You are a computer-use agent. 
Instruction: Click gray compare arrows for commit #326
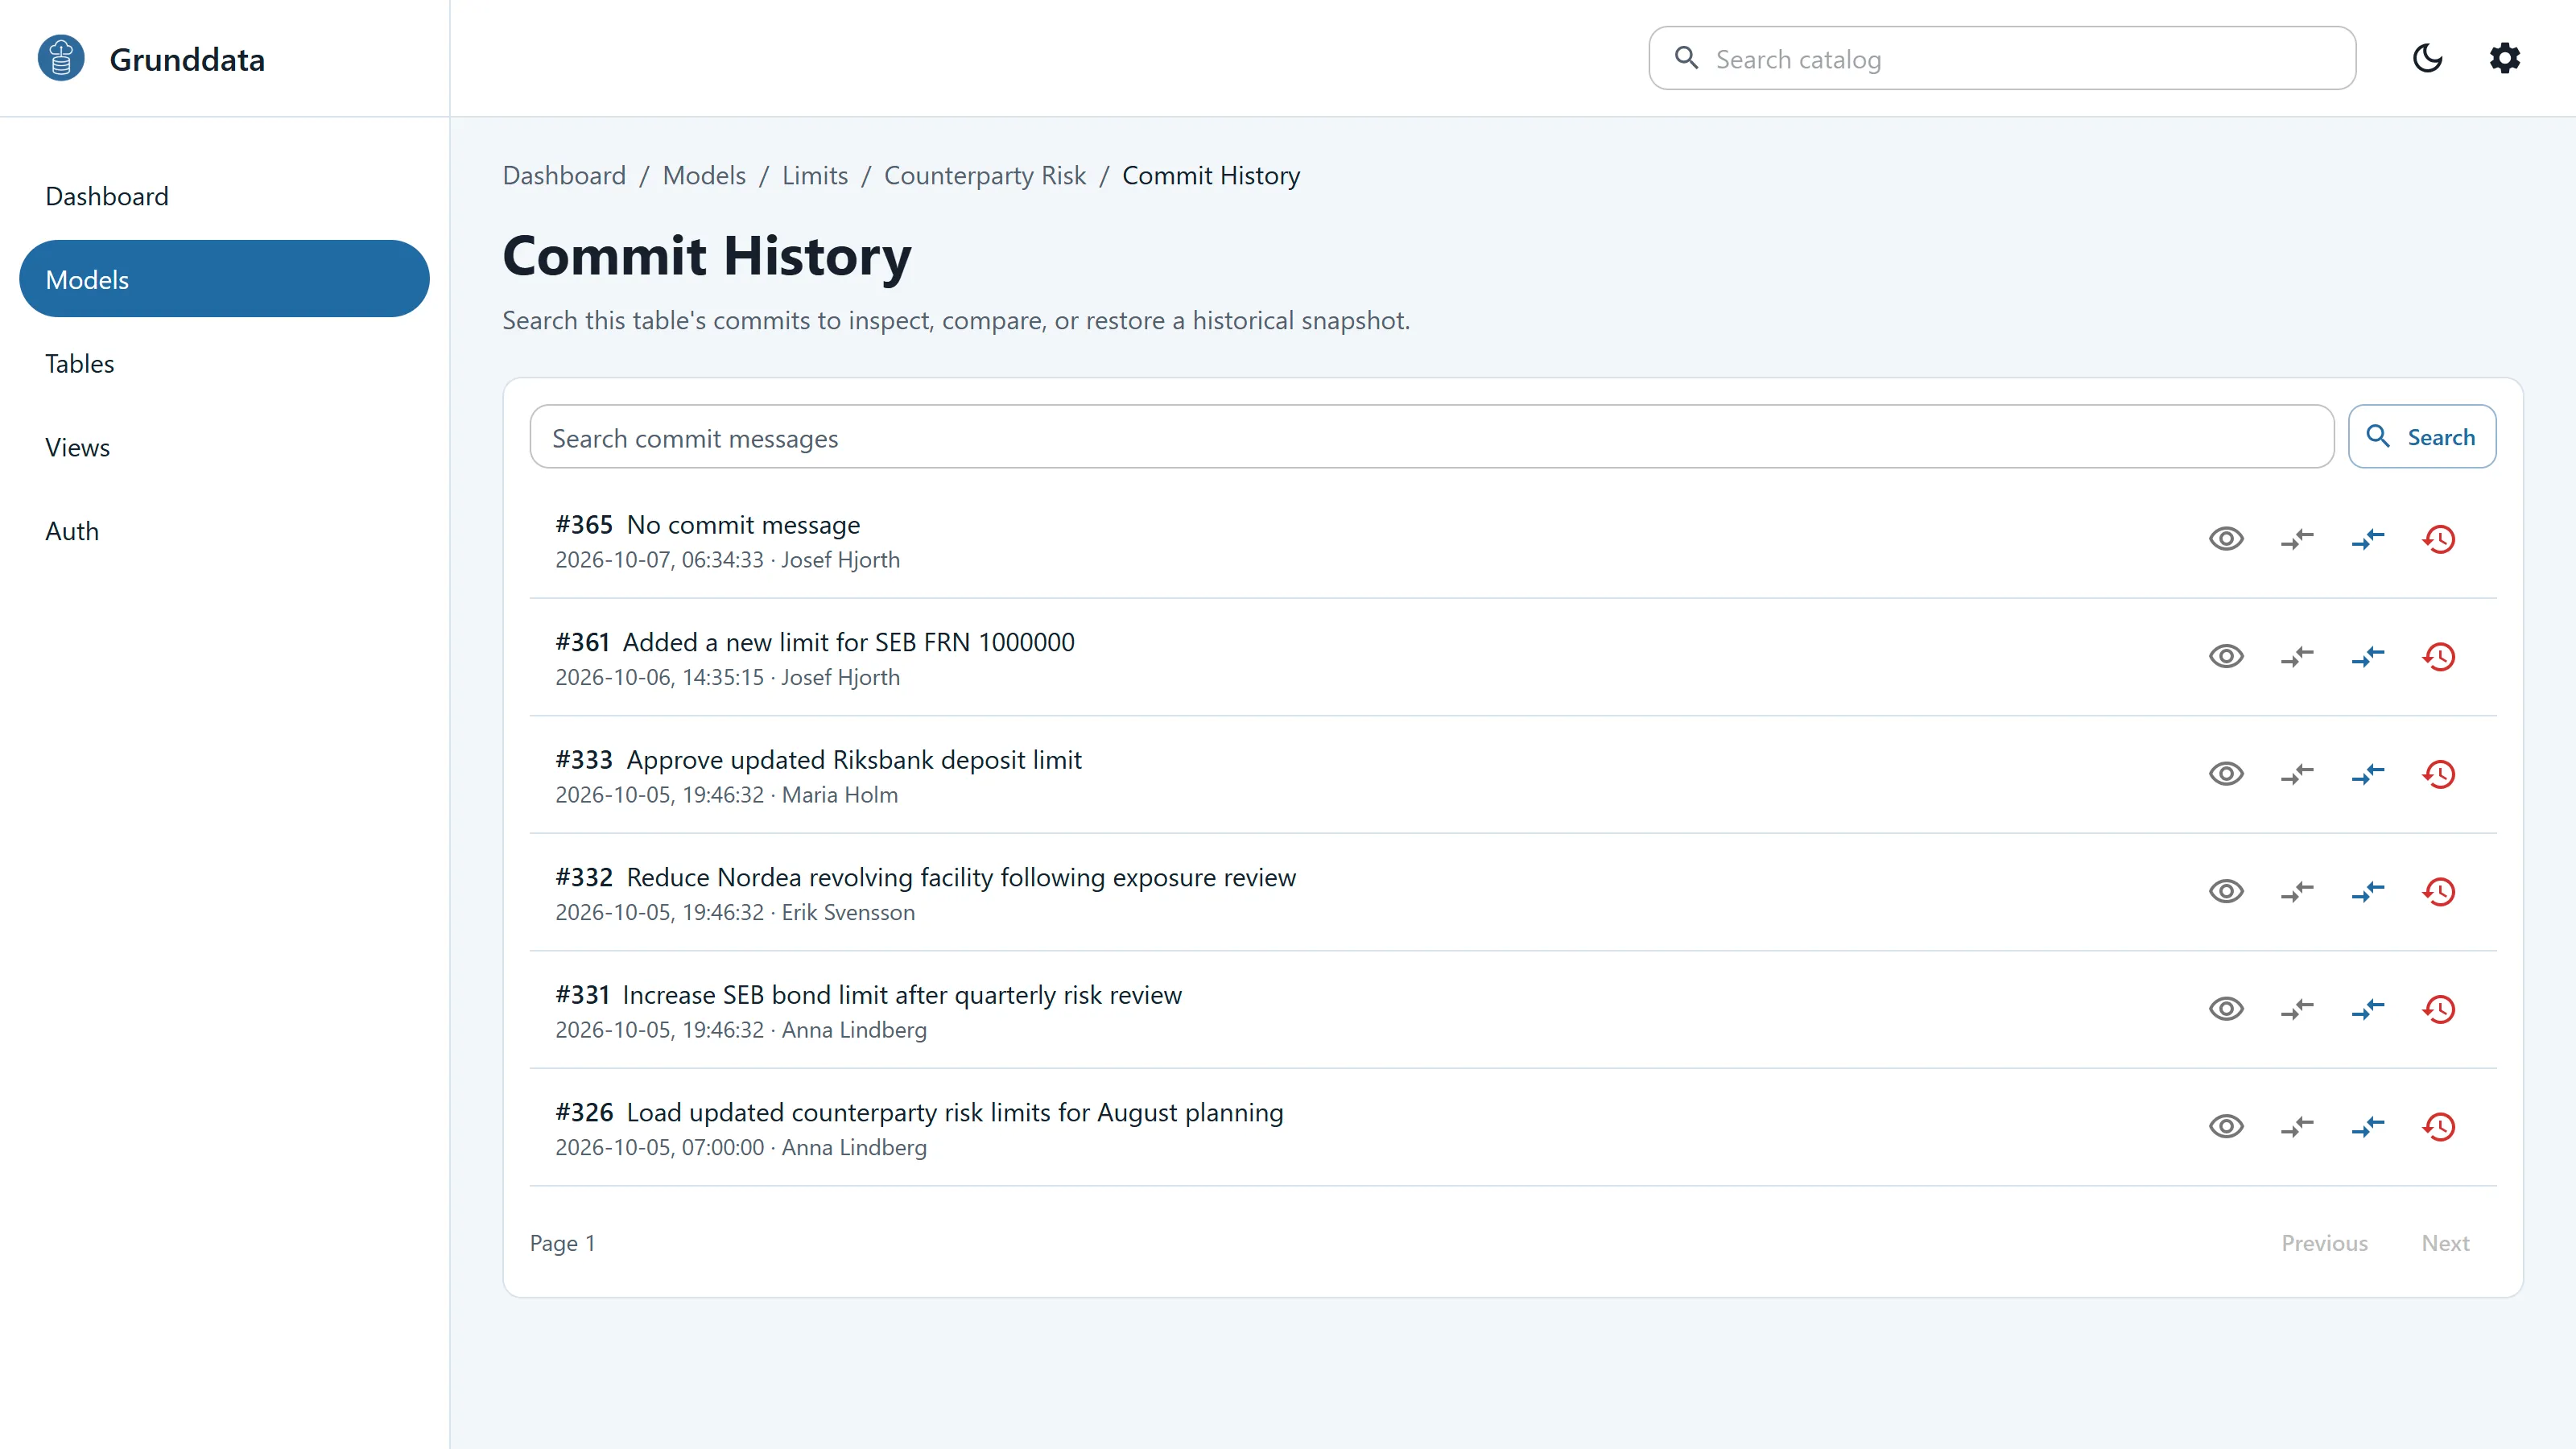tap(2297, 1127)
